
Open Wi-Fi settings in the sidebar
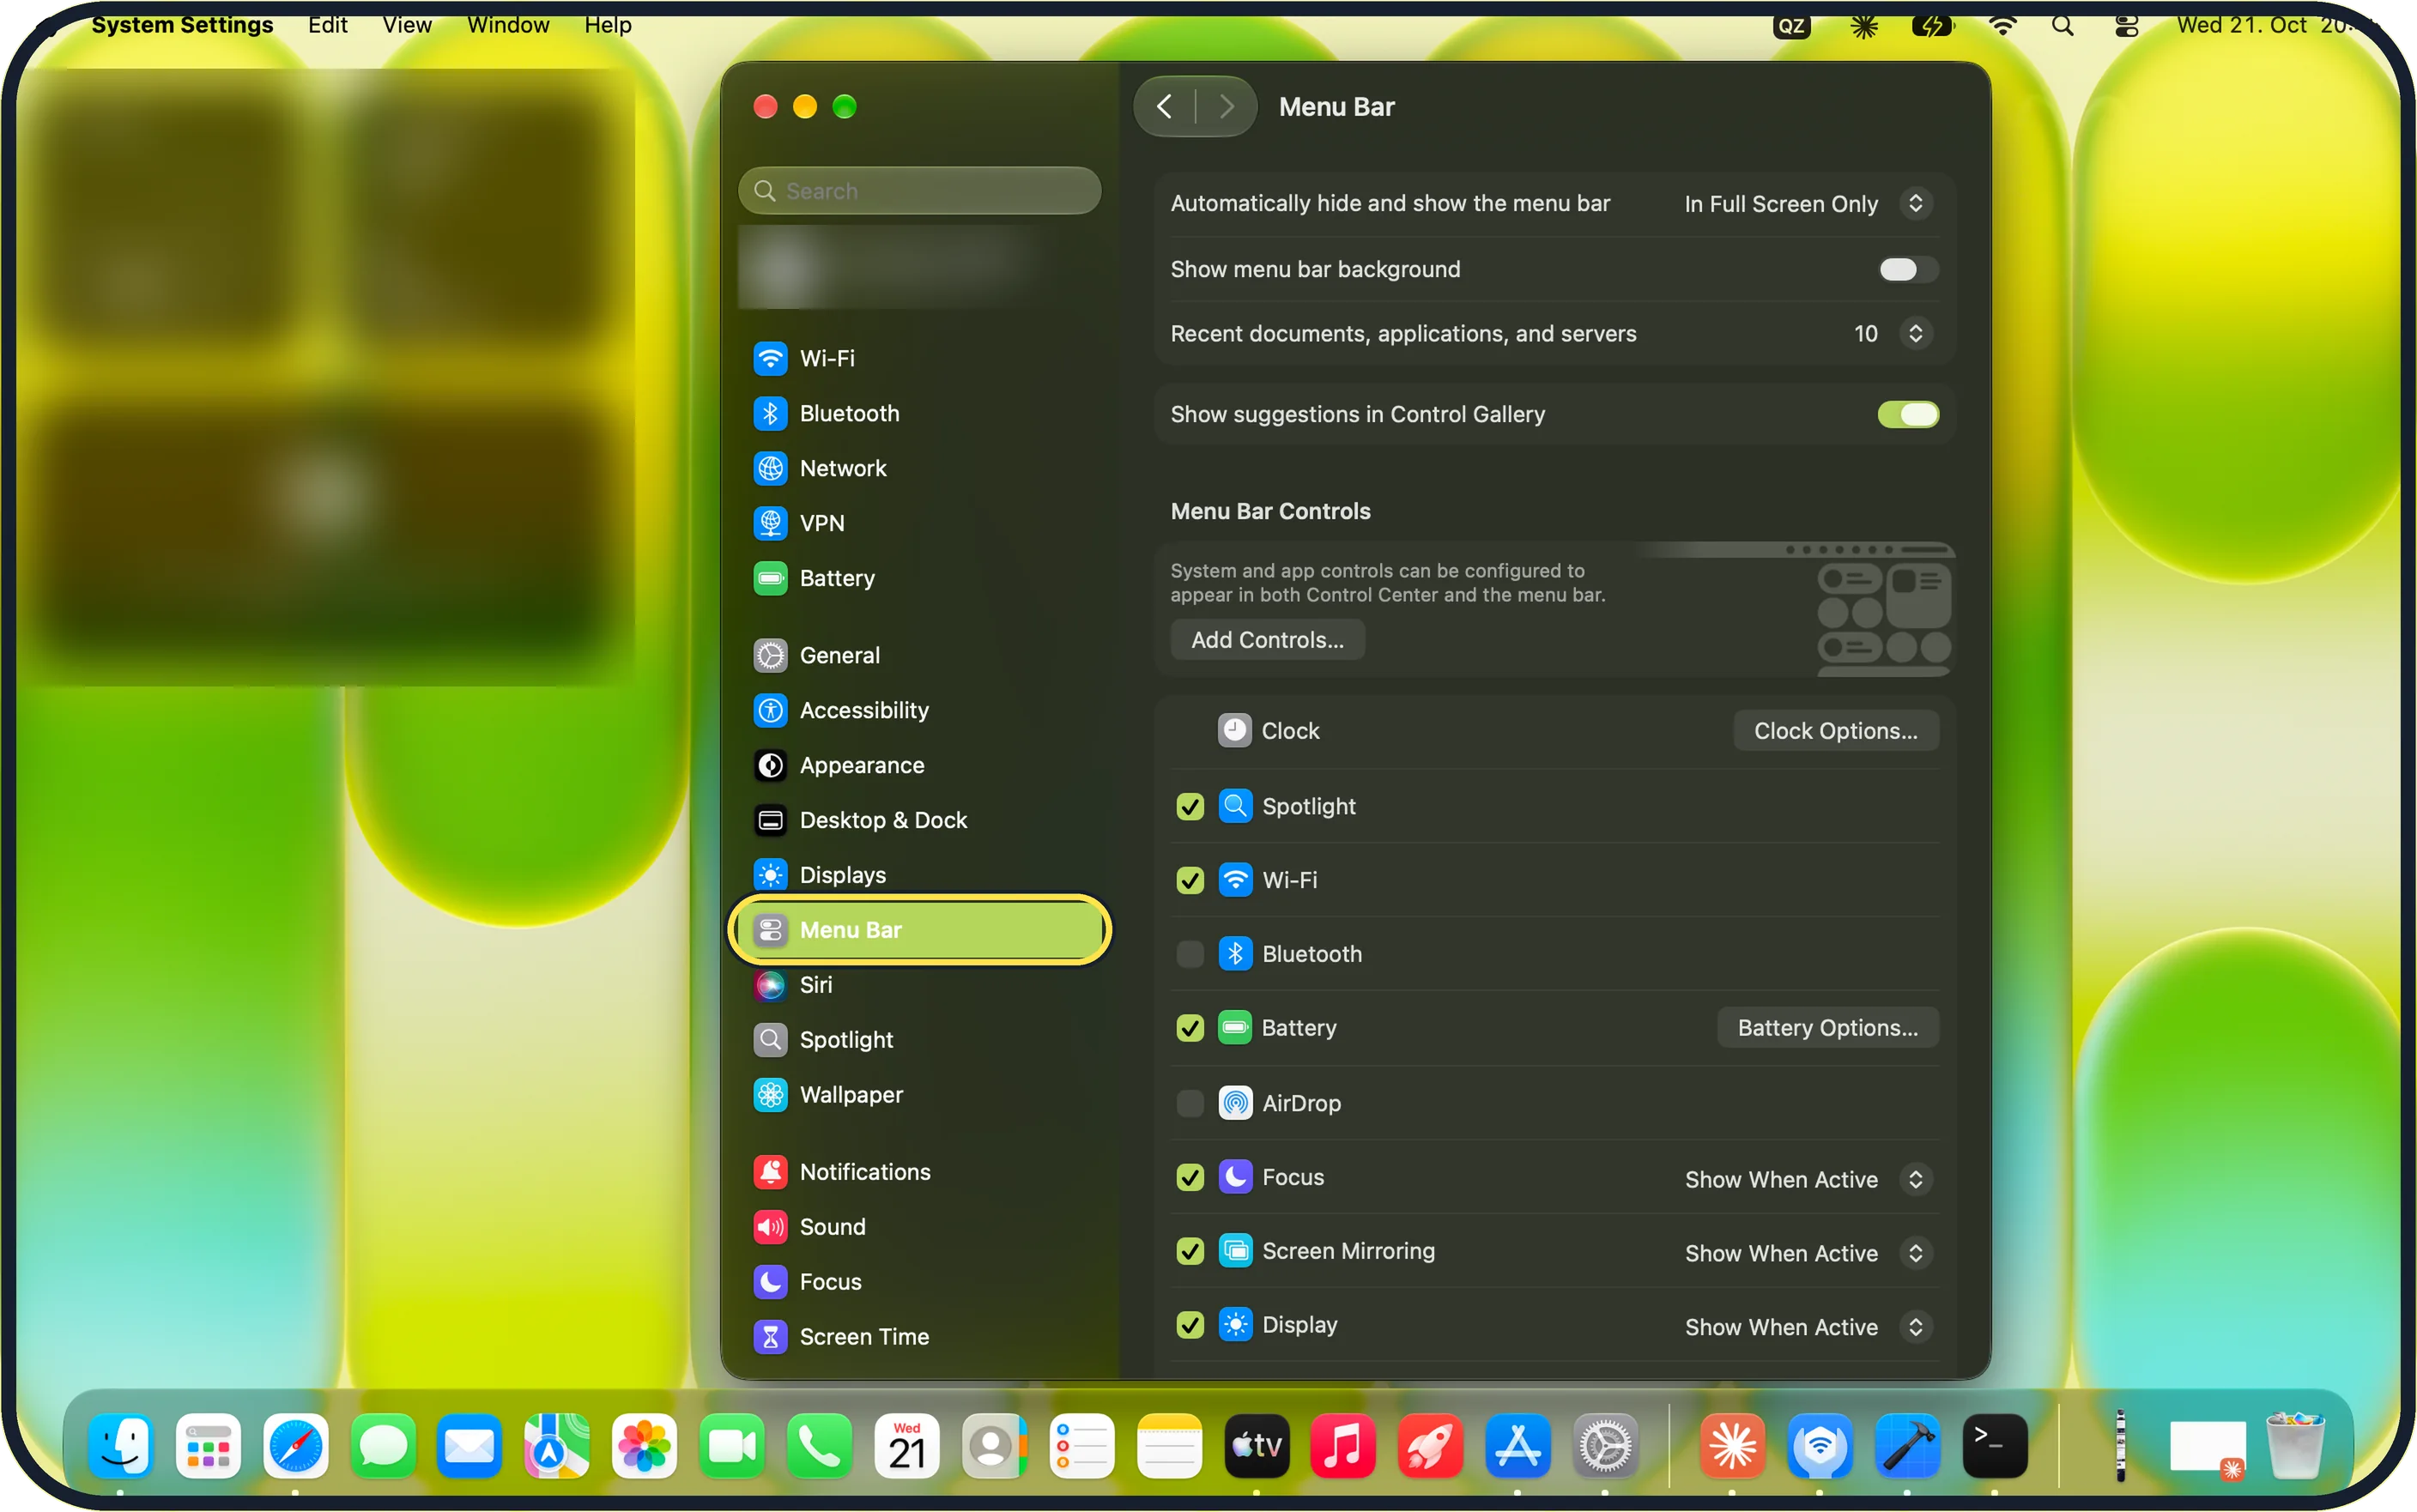pyautogui.click(x=918, y=358)
